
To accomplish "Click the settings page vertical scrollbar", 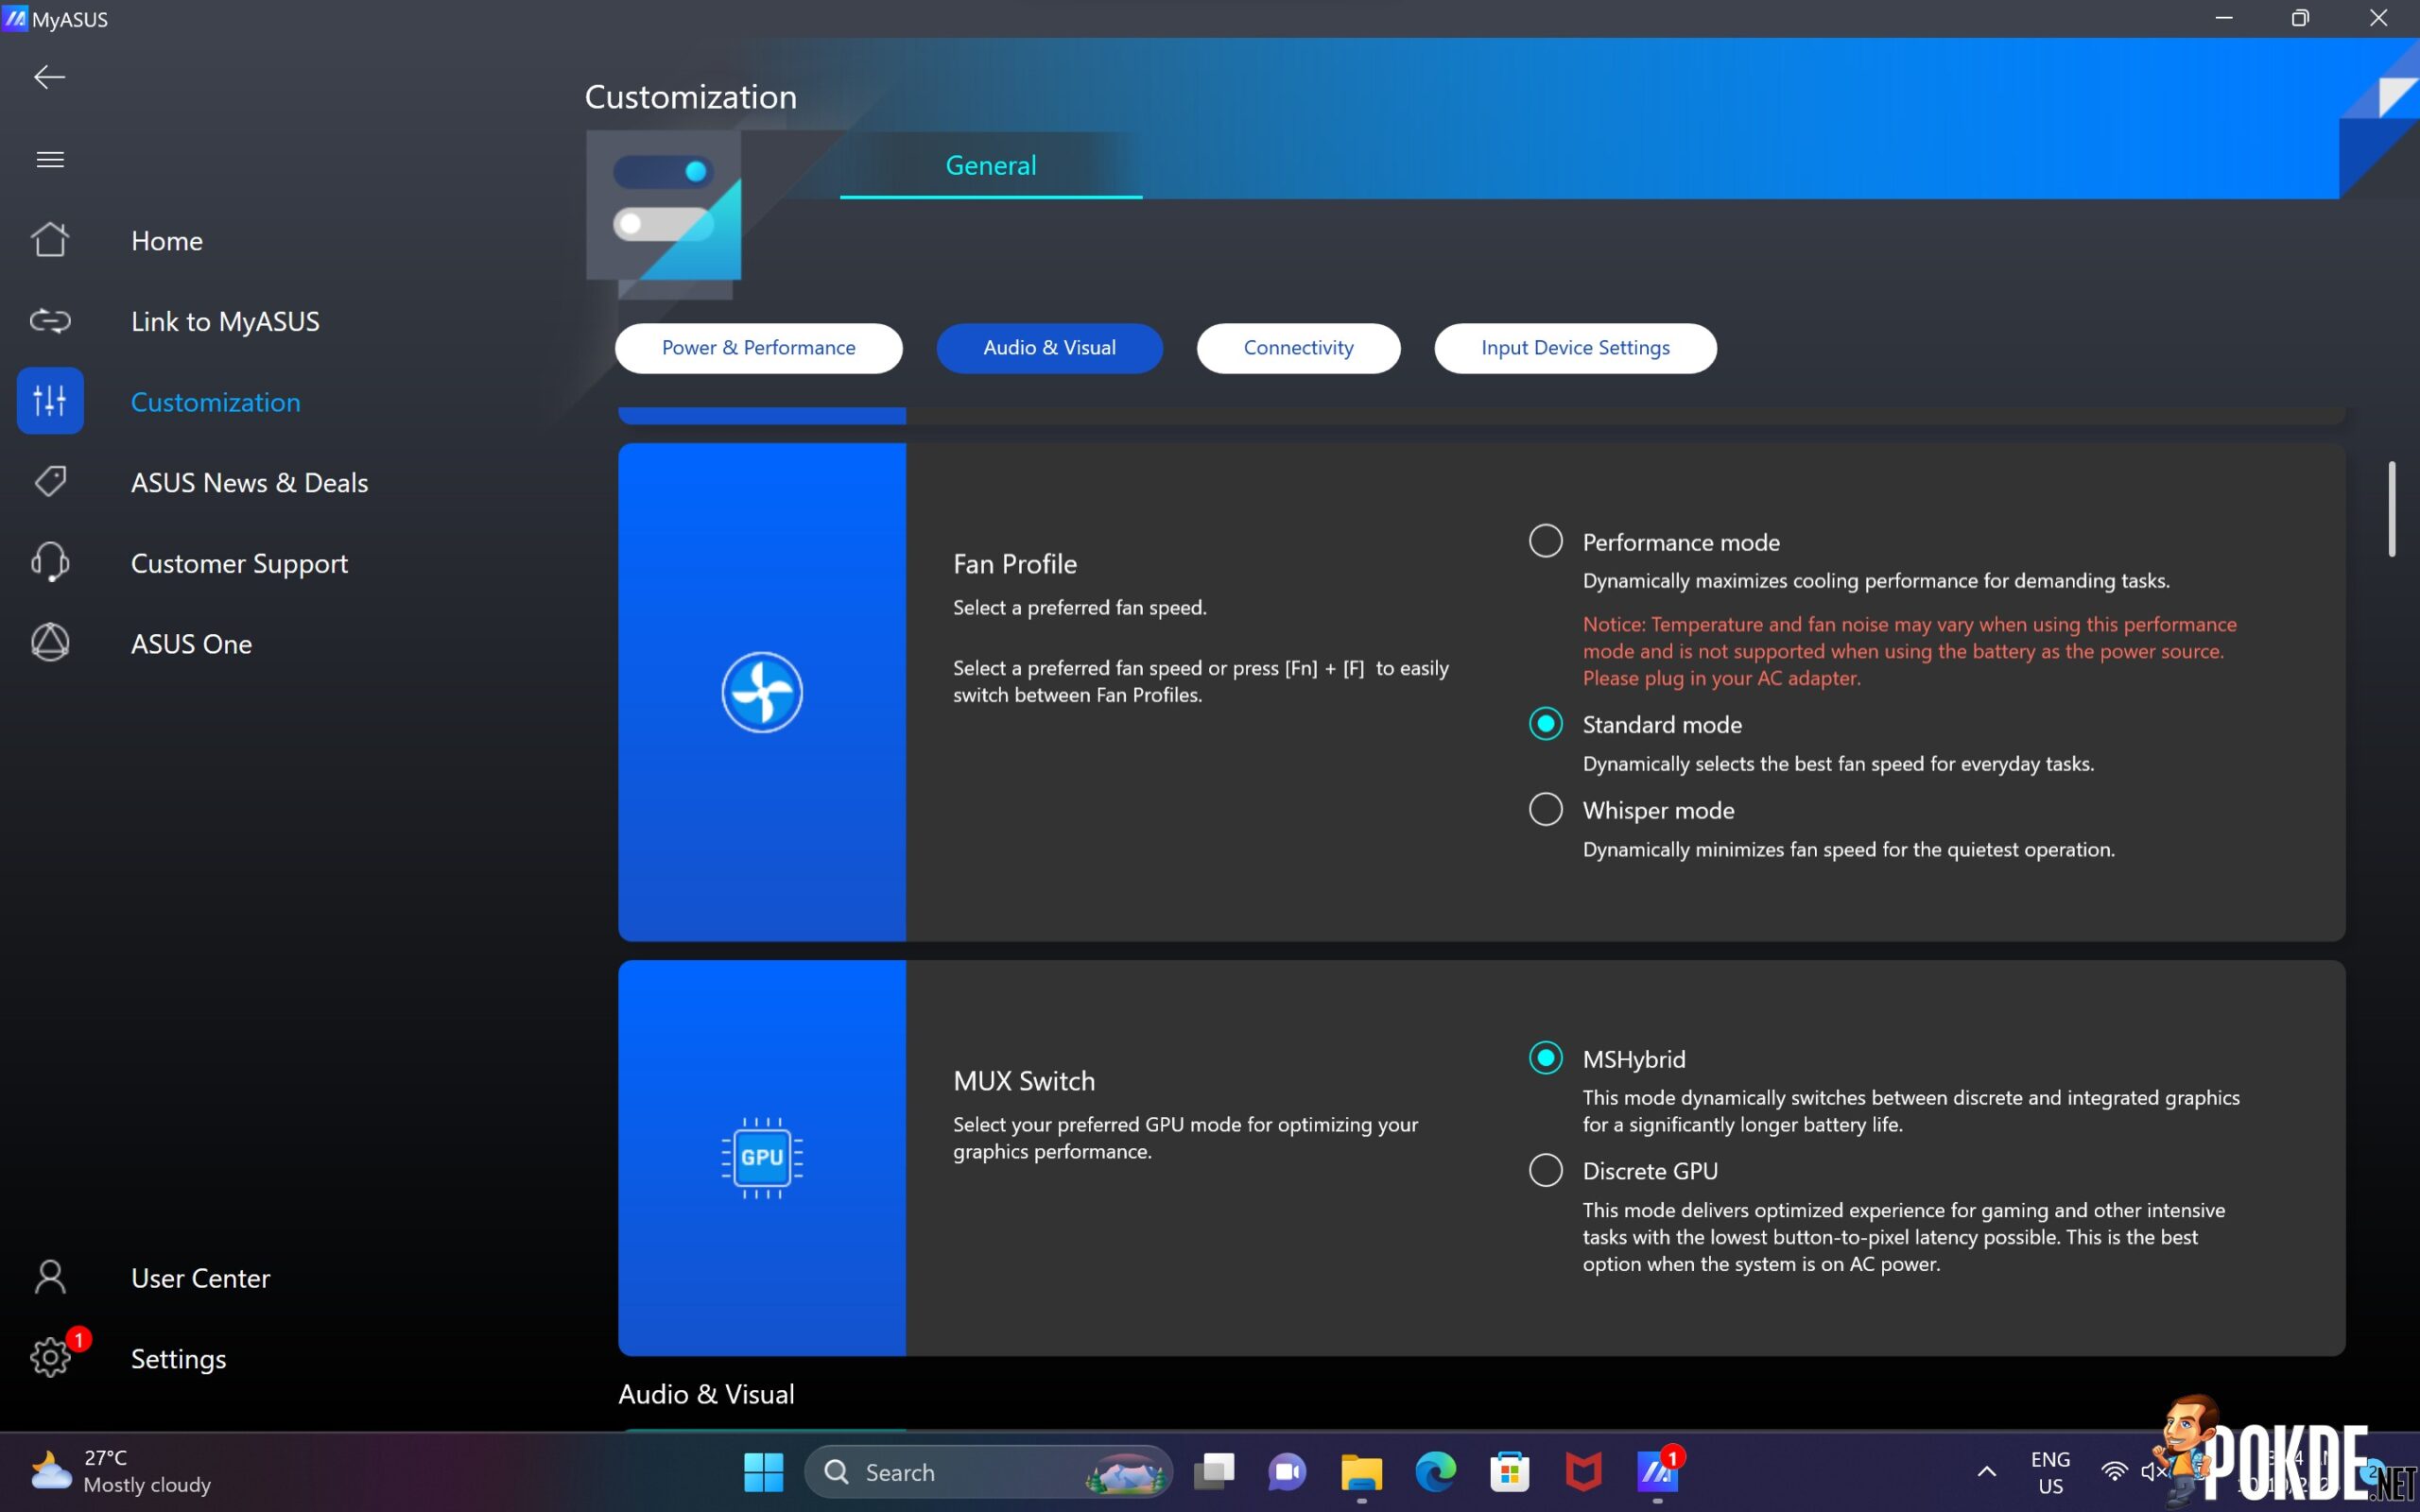I will [x=2392, y=508].
